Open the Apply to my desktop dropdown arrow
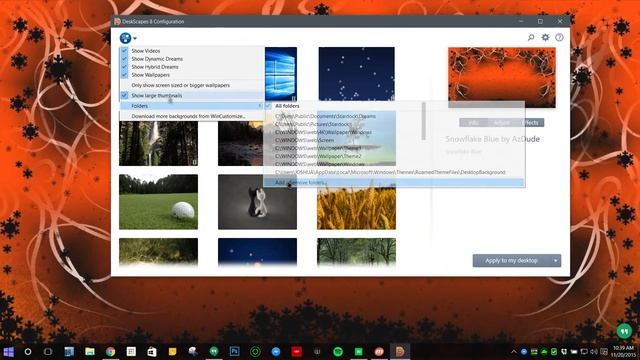The image size is (640, 360). tap(555, 260)
